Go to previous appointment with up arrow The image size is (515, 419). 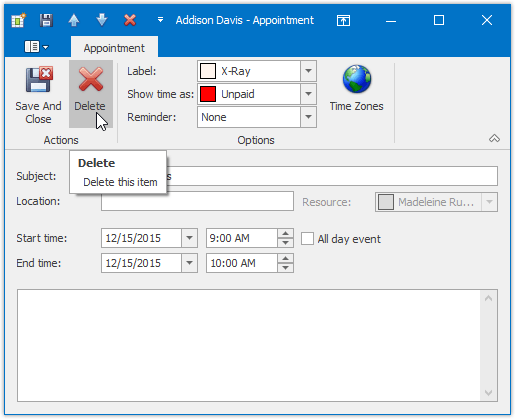[x=74, y=20]
